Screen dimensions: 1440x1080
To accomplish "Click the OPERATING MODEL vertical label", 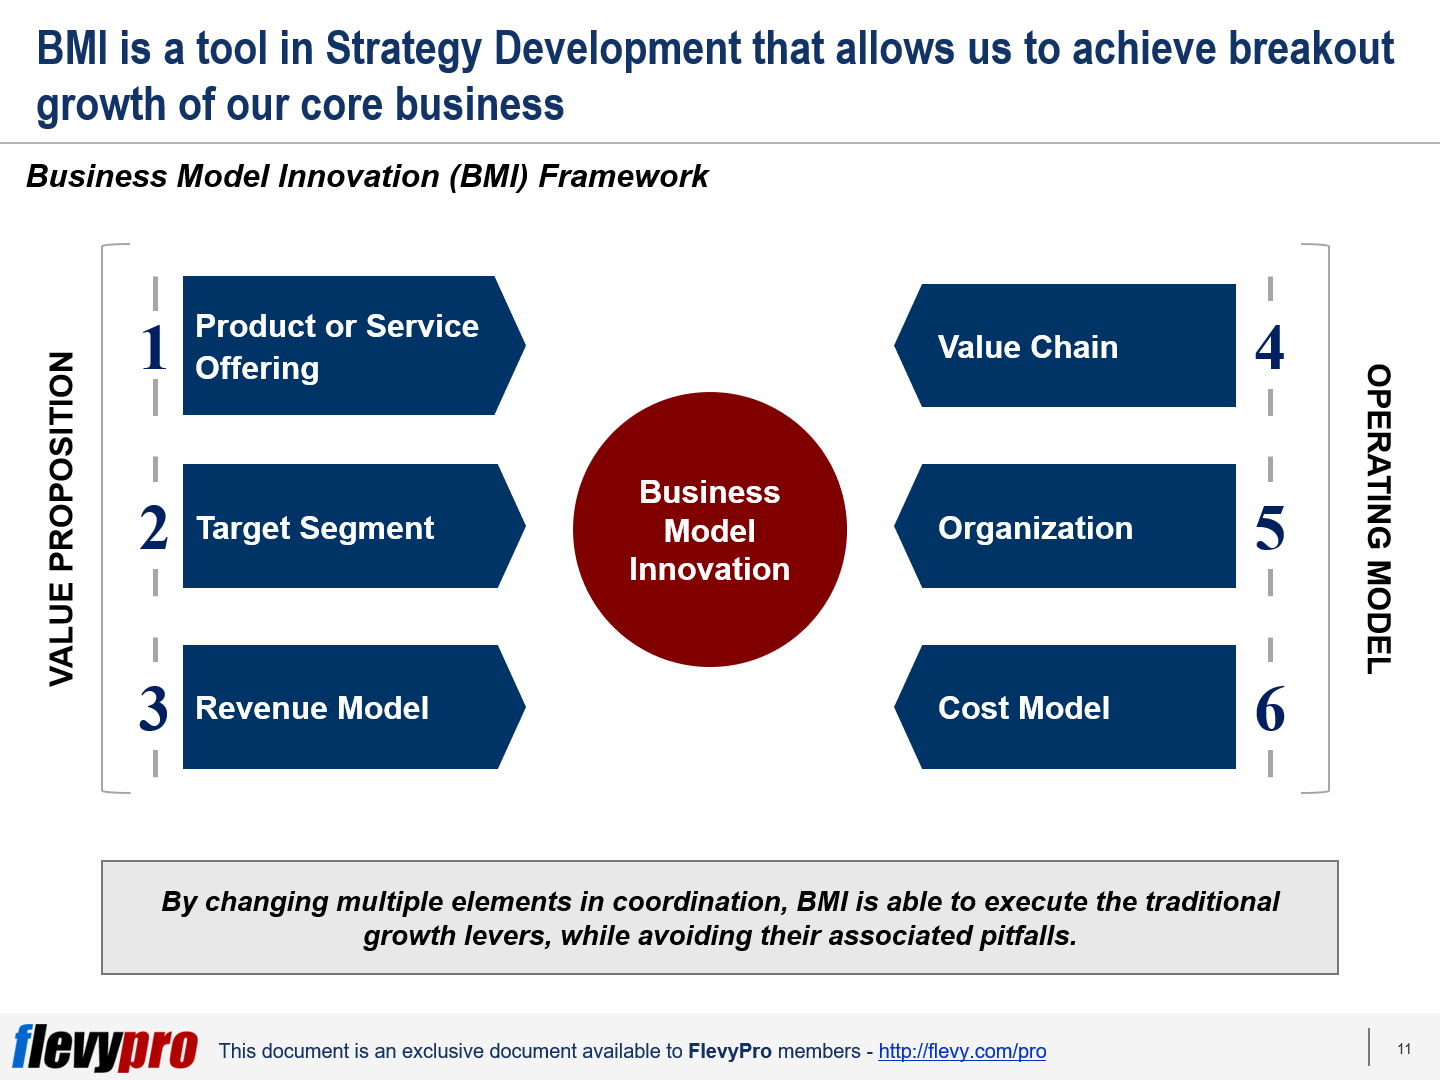I will point(1379,519).
